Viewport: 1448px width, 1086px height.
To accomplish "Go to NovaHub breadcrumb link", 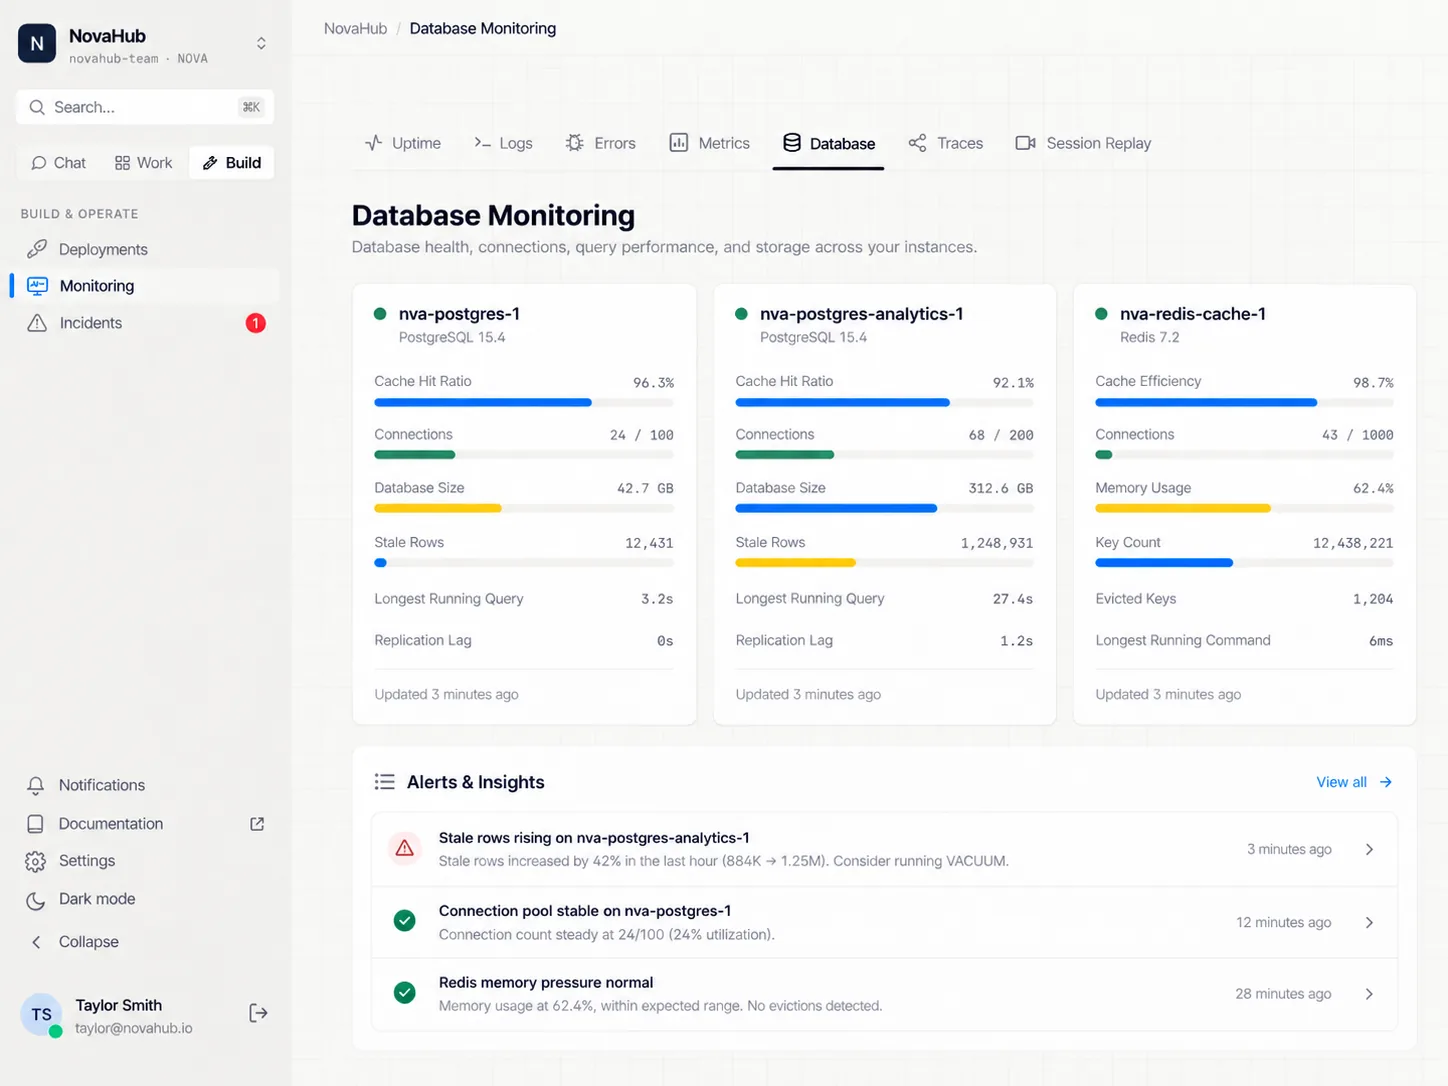I will [x=355, y=28].
